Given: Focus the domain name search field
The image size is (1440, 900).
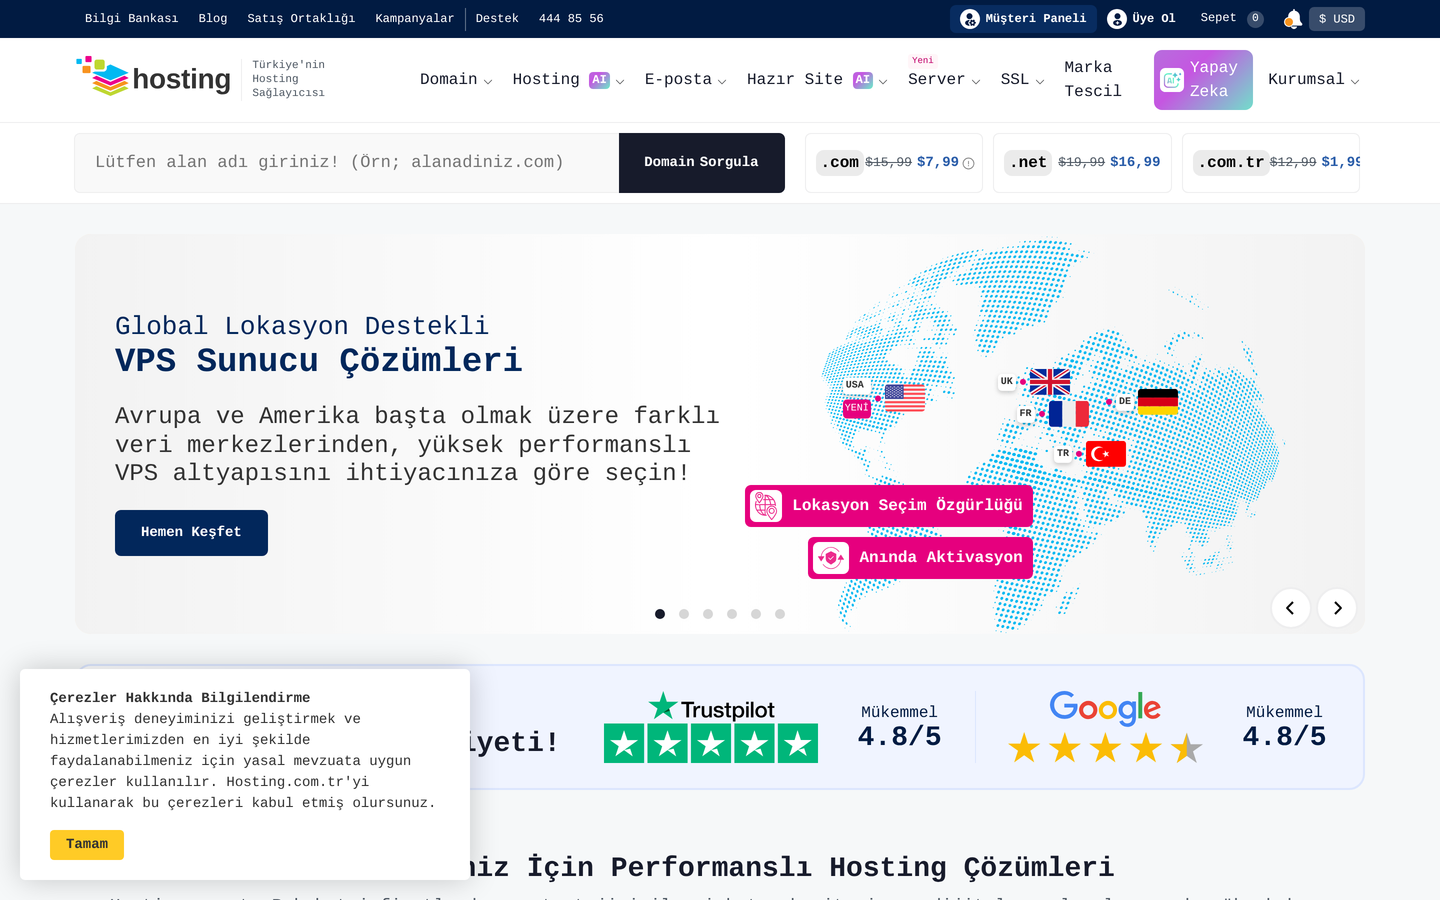Looking at the screenshot, I should click(347, 162).
